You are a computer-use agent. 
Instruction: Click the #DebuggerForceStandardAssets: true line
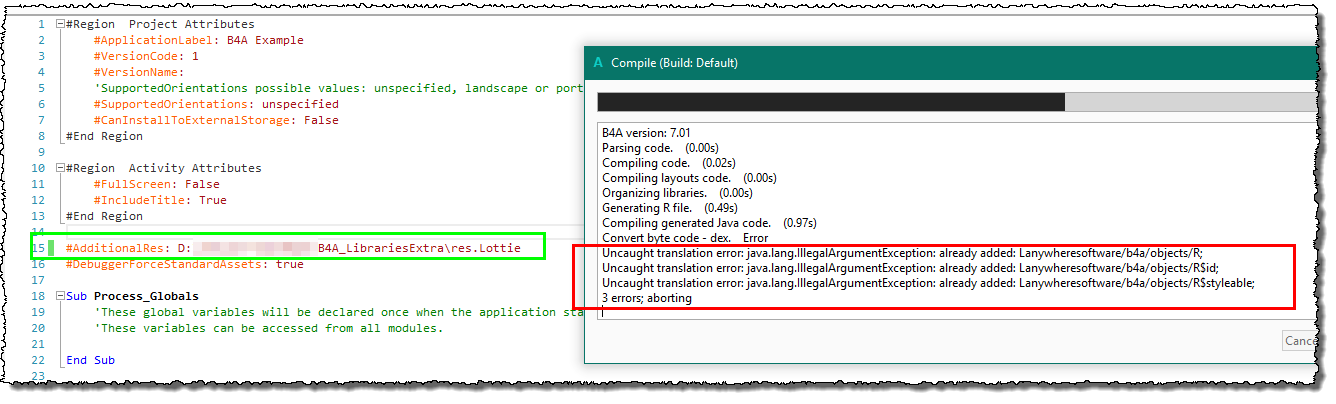click(x=185, y=264)
